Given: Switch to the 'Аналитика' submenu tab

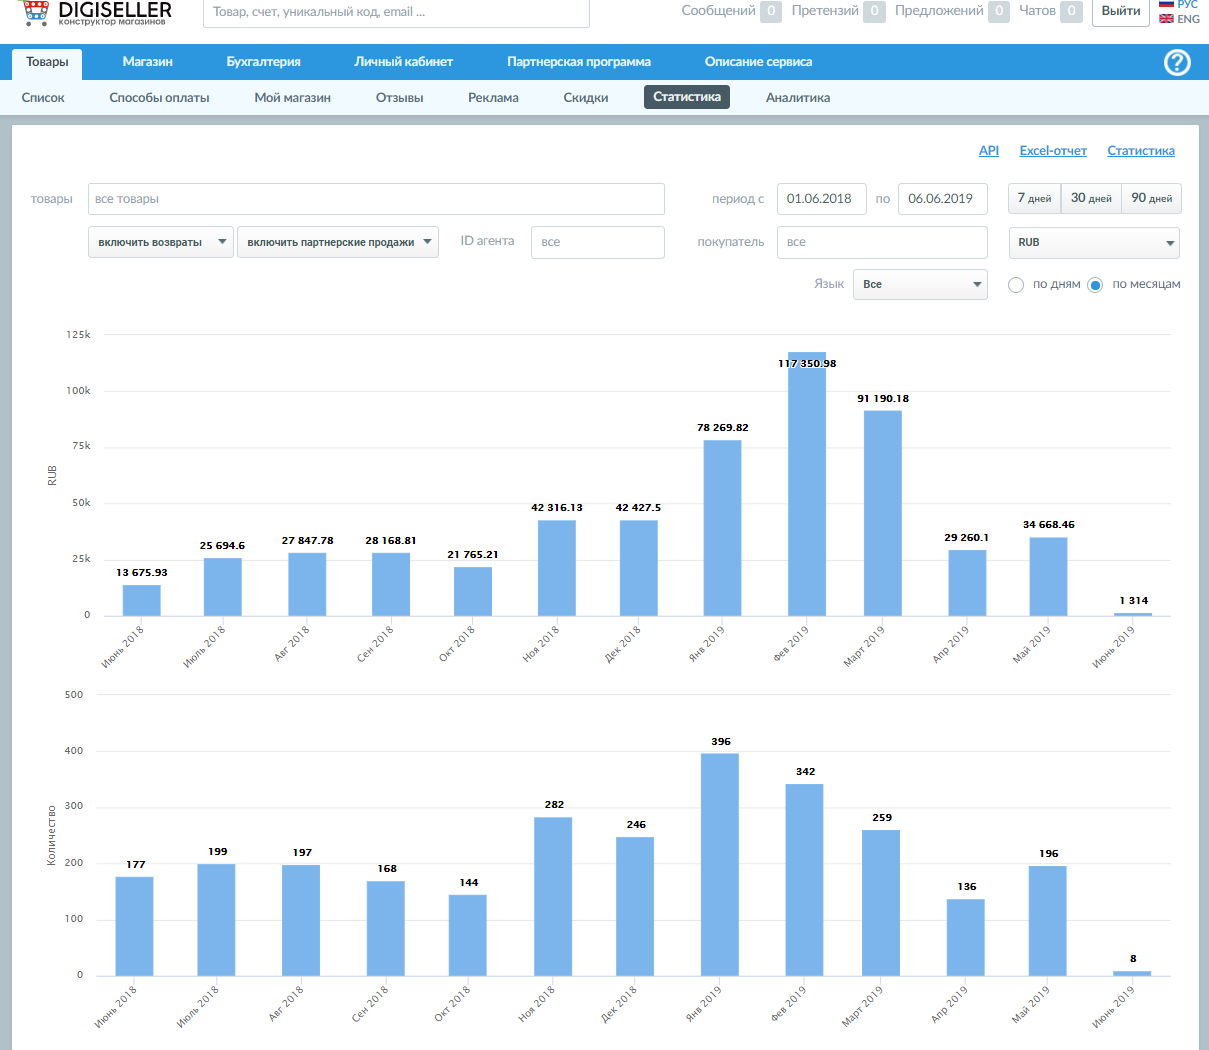Looking at the screenshot, I should tap(797, 98).
